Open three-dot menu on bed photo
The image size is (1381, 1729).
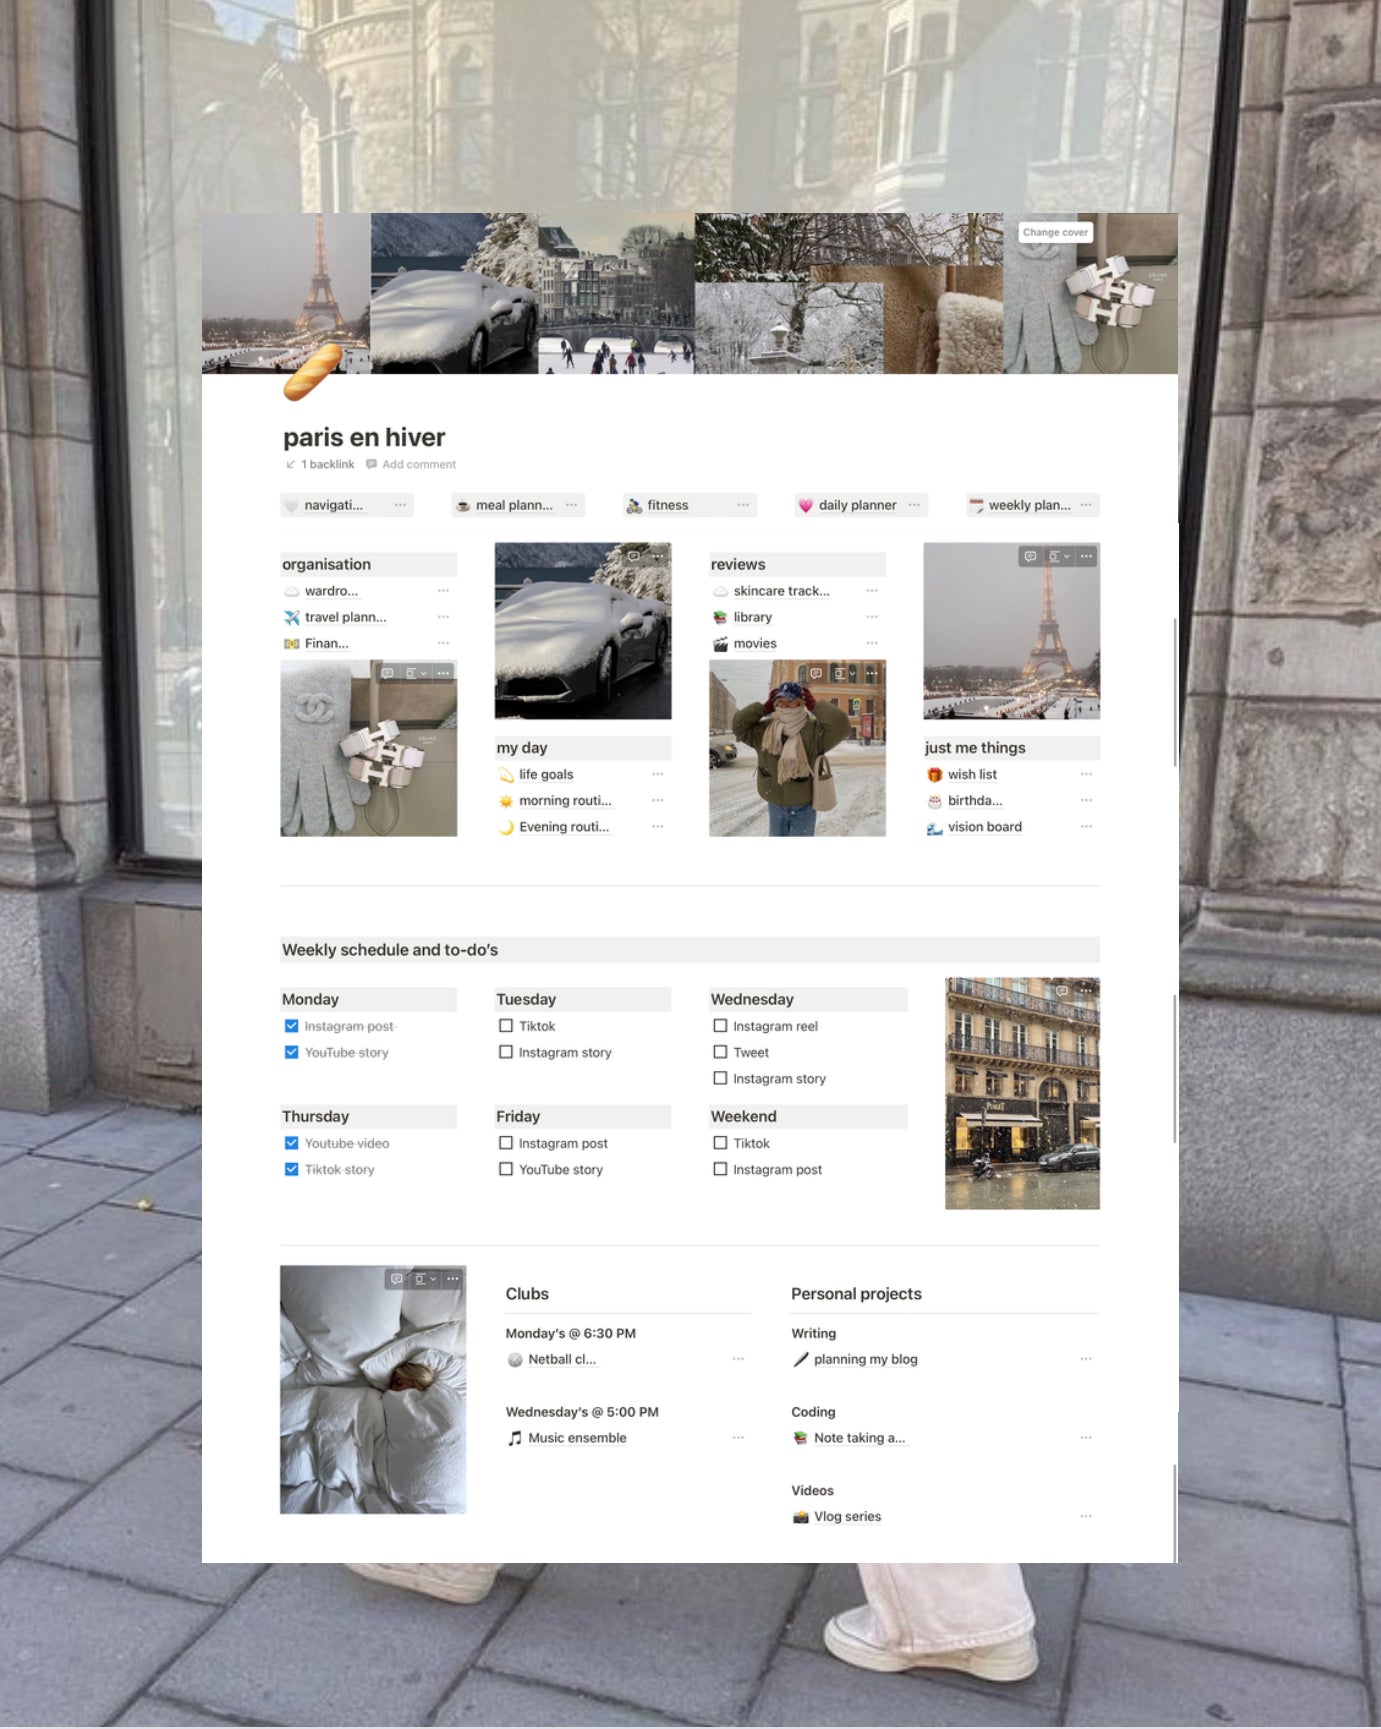453,1279
